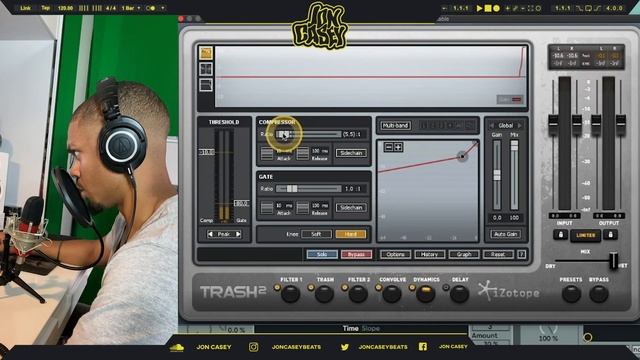Click the Delay module knob button
This screenshot has width=640, height=360.
[459, 294]
